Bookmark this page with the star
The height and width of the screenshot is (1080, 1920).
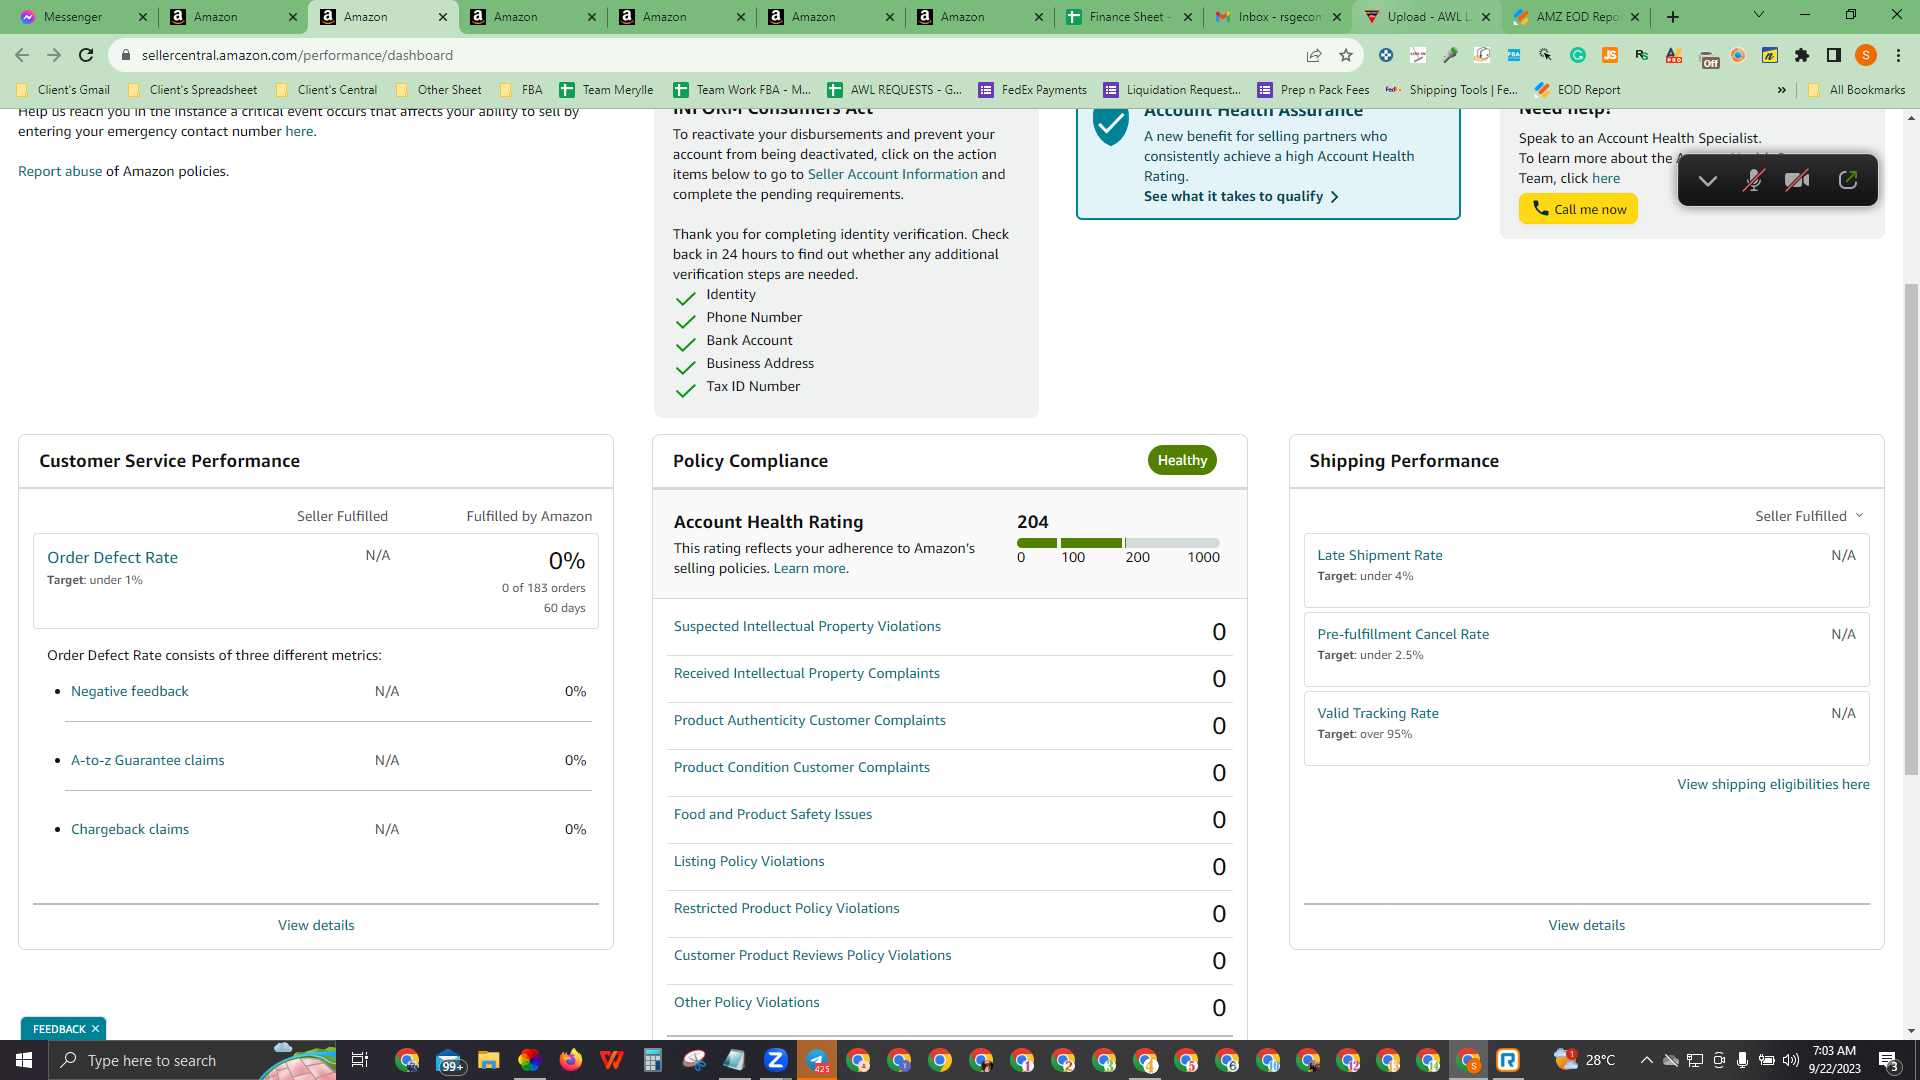pyautogui.click(x=1346, y=55)
